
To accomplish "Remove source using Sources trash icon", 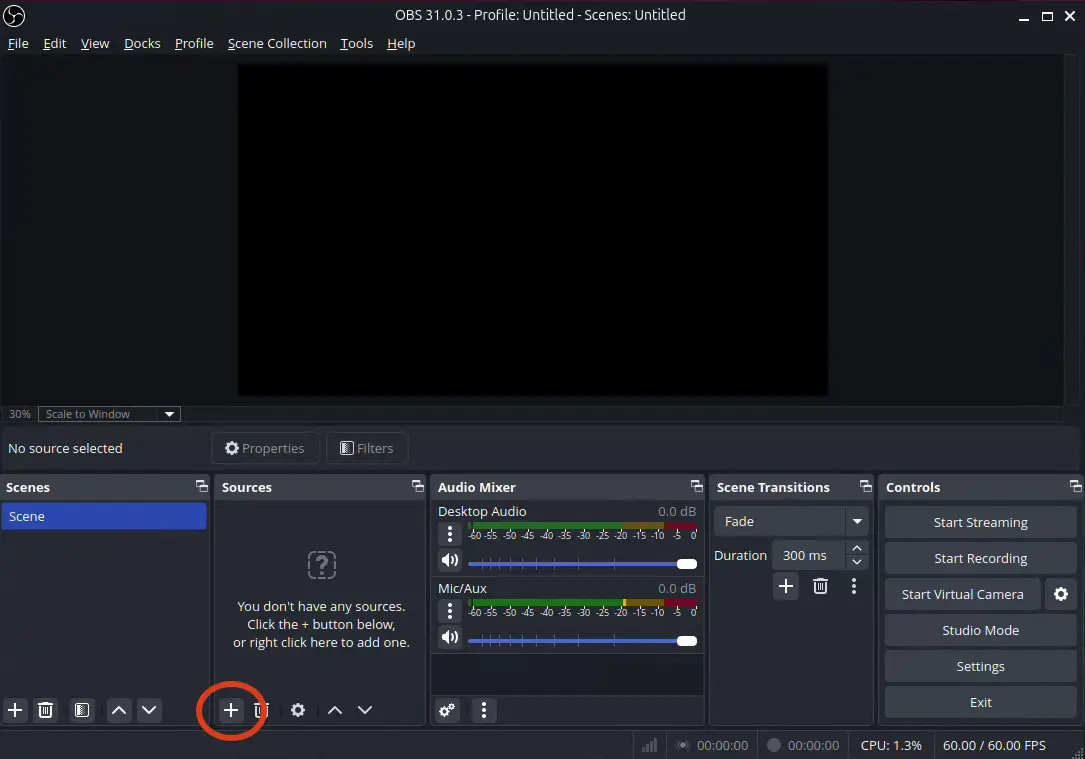I will pos(261,710).
